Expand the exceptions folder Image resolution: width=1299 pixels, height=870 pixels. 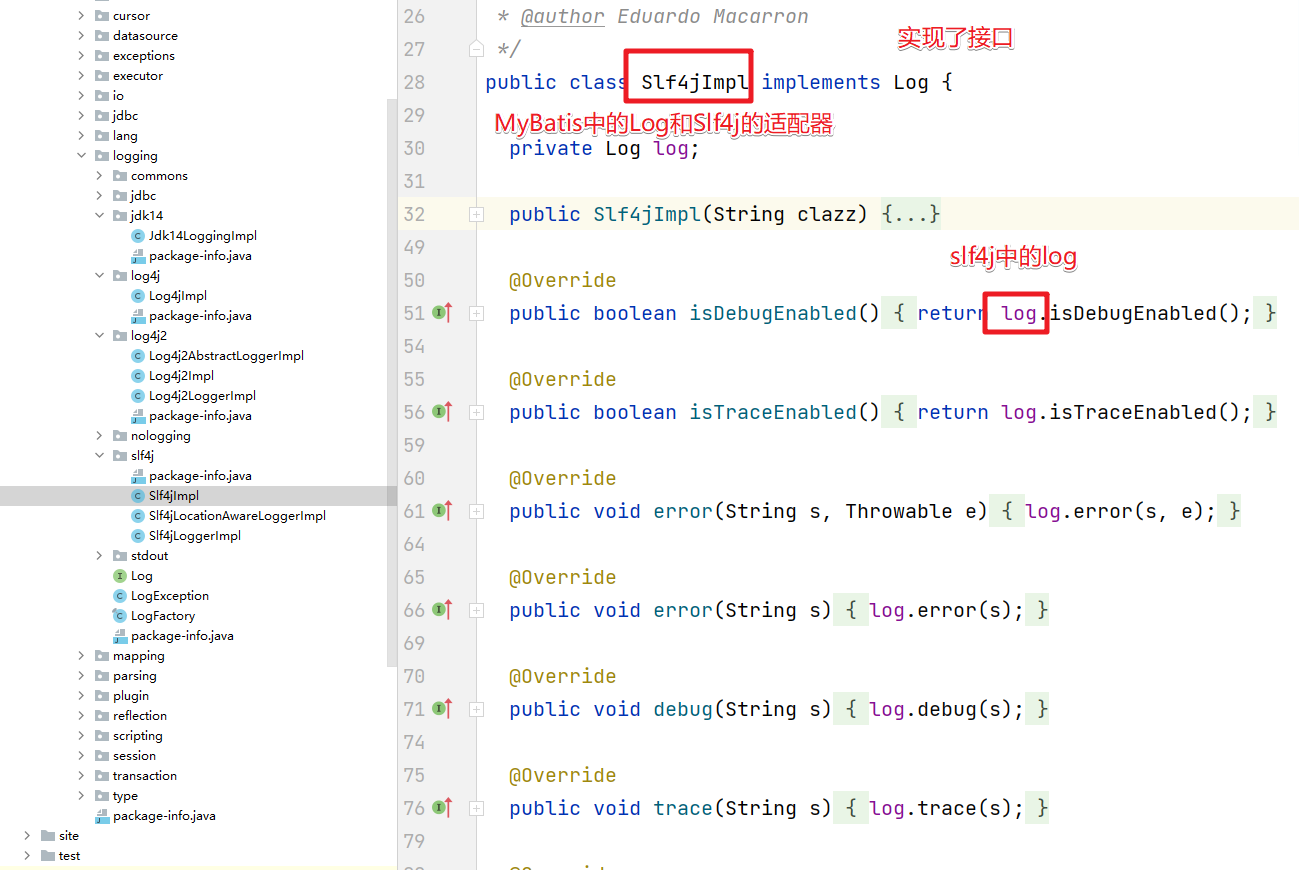82,56
